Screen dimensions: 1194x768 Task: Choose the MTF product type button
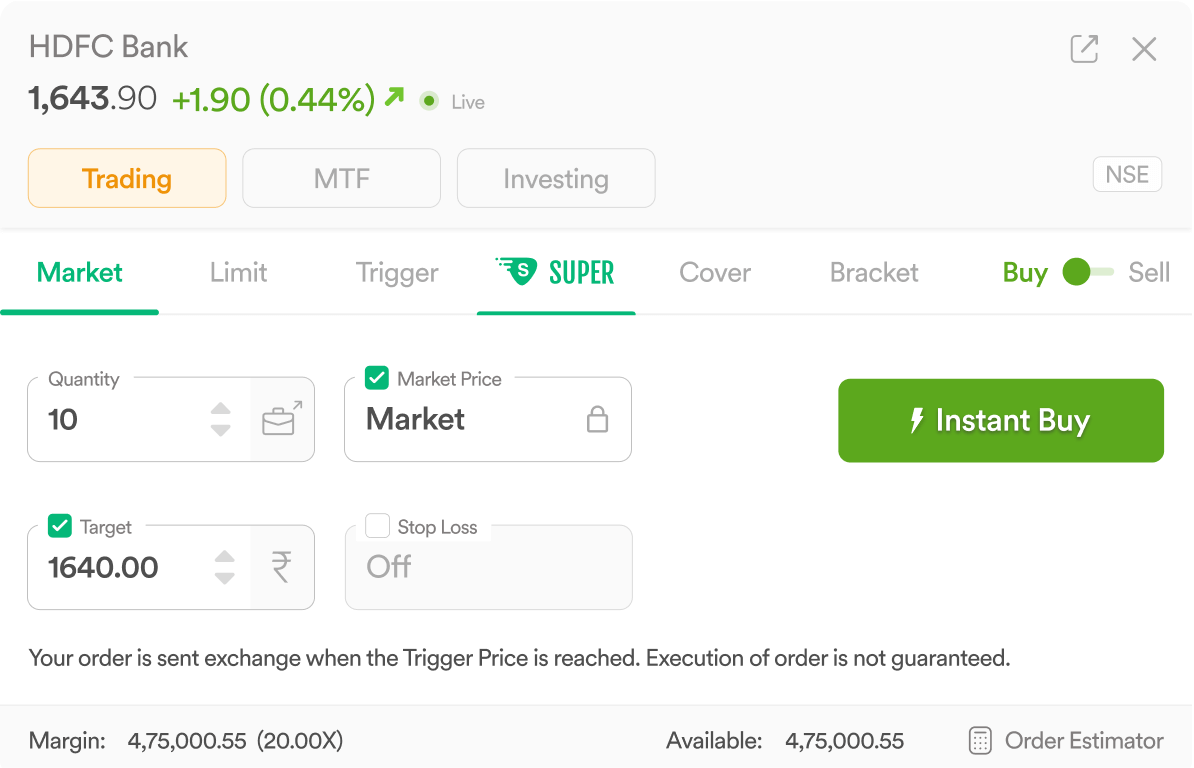[x=341, y=178]
